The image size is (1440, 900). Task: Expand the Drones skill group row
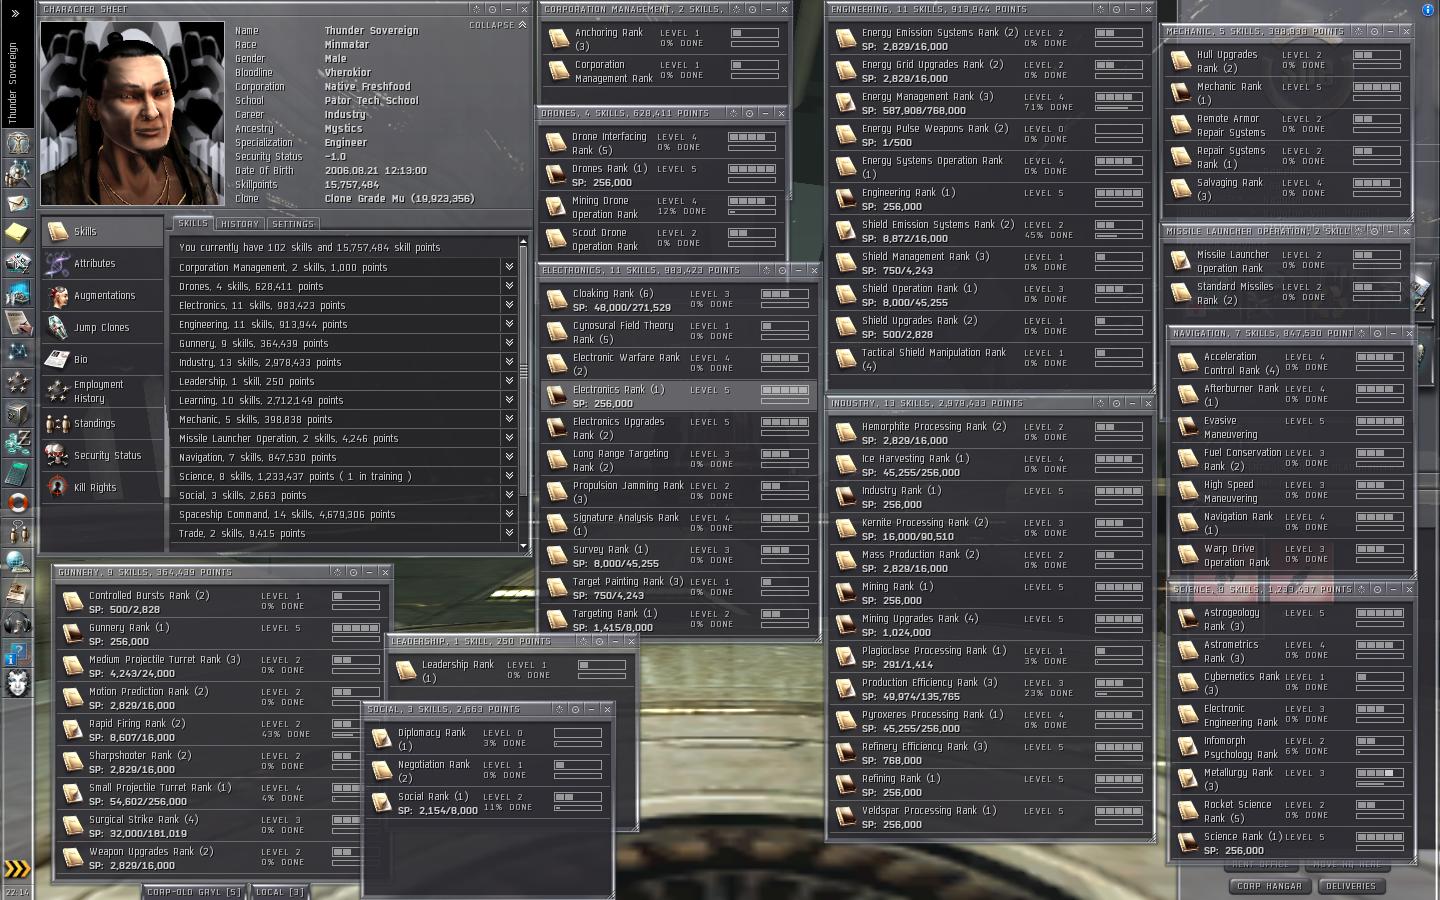pos(509,286)
